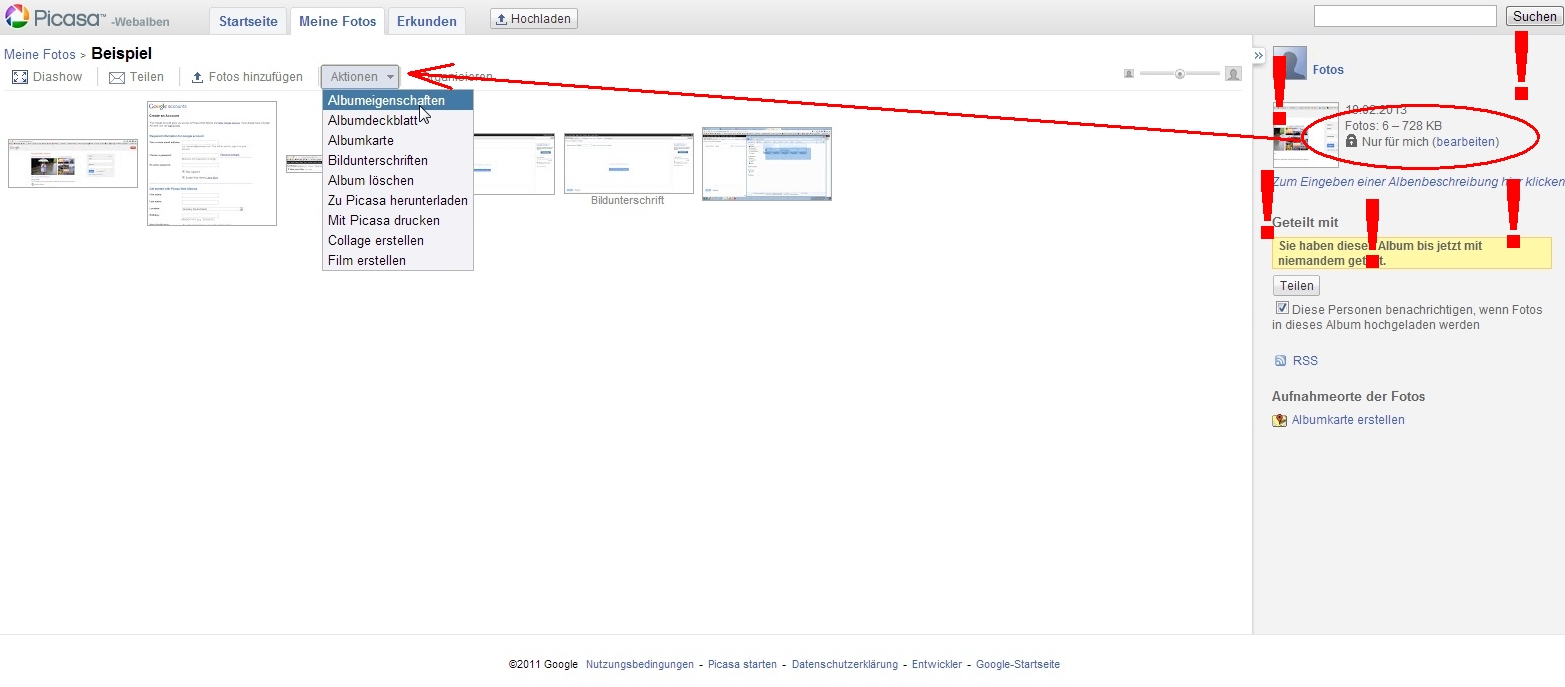Click the Teilen envelope icon in toolbar

pyautogui.click(x=117, y=77)
